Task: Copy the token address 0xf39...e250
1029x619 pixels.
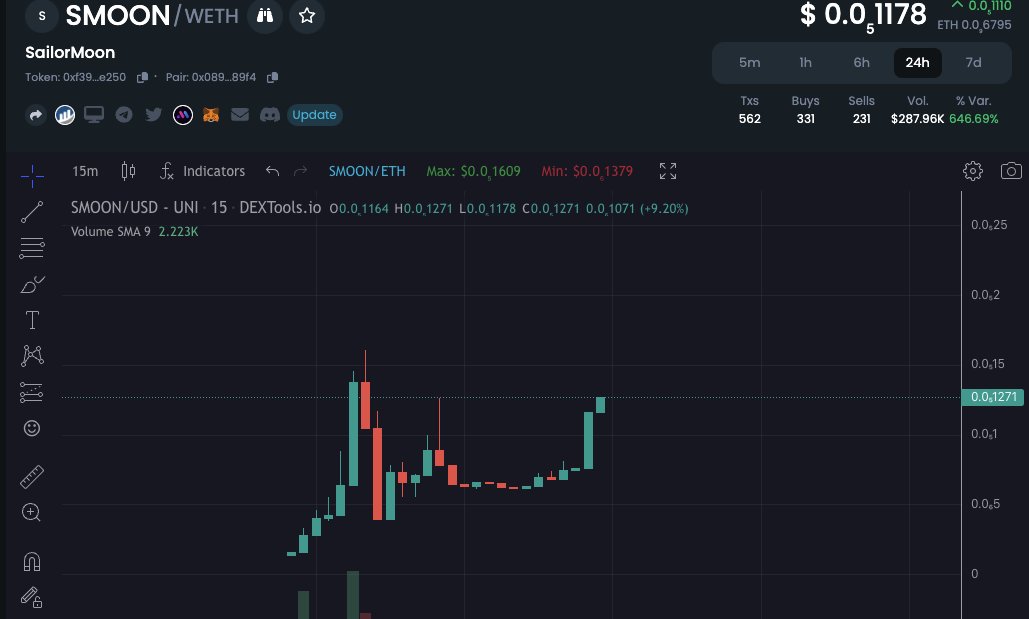Action: 142,77
